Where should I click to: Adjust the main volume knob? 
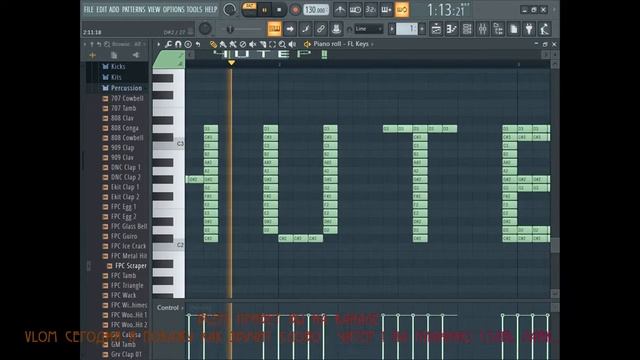coord(230,9)
